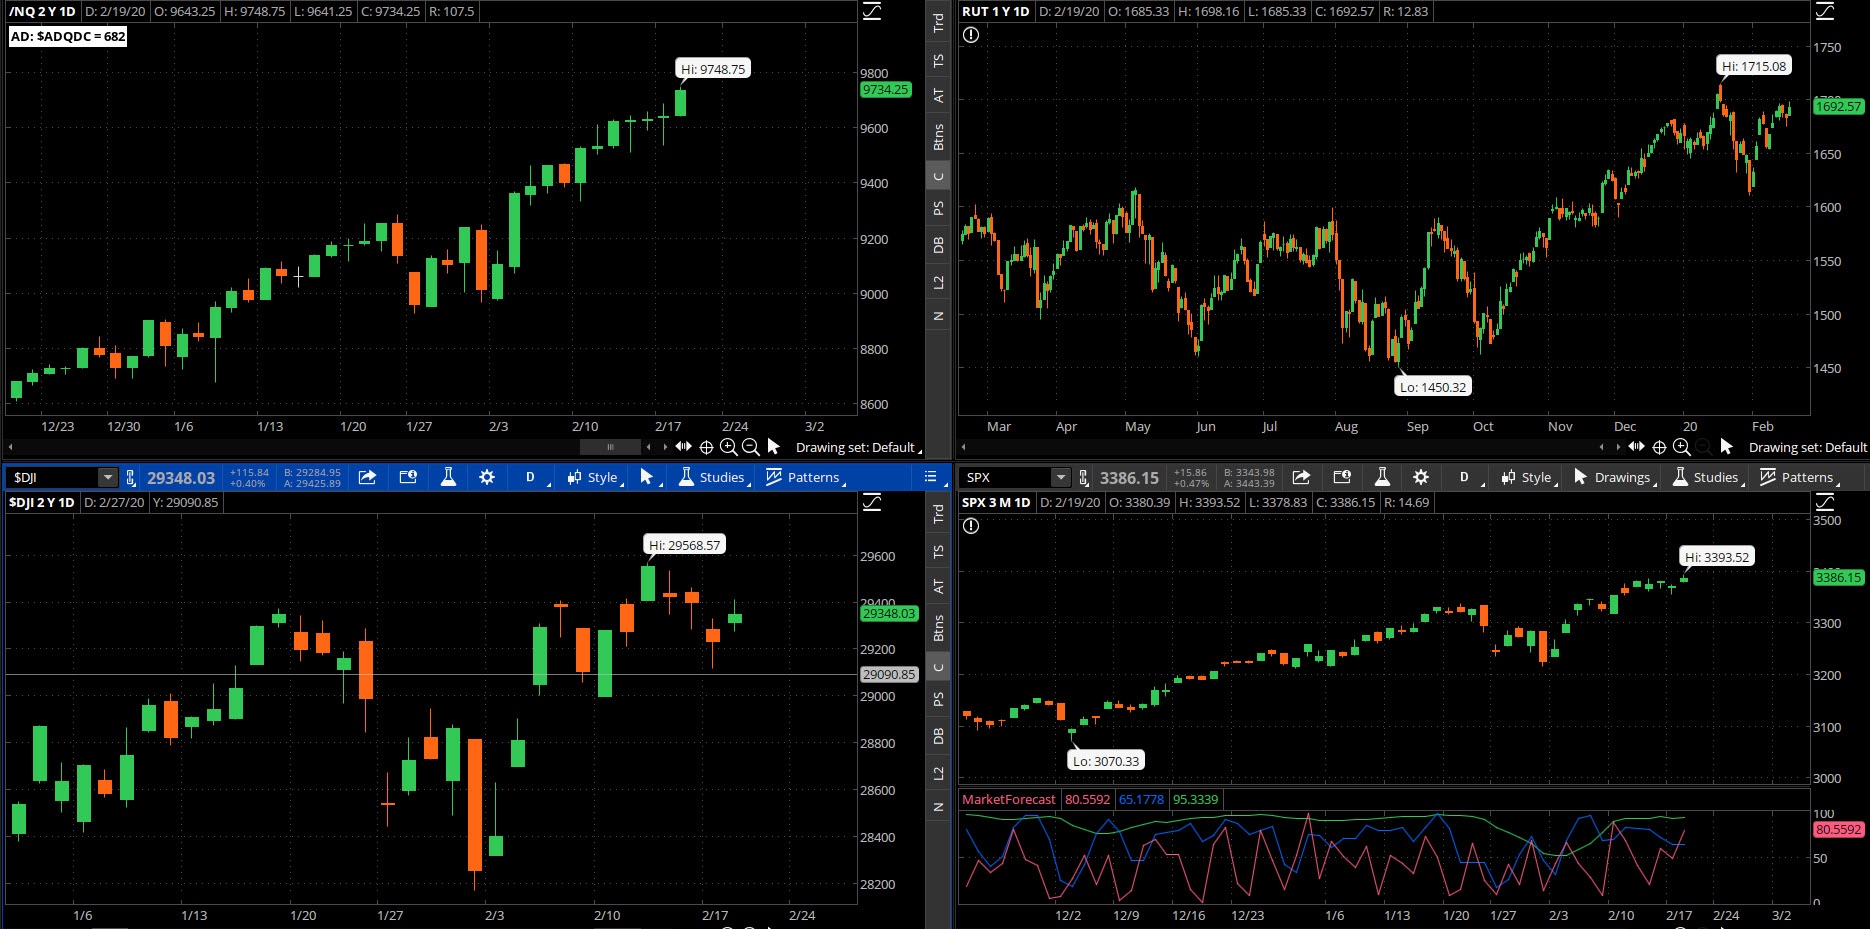Screen dimensions: 1870x929
Task: Click the Hi: 1715.08 bubble on RUT chart
Action: 1753,66
